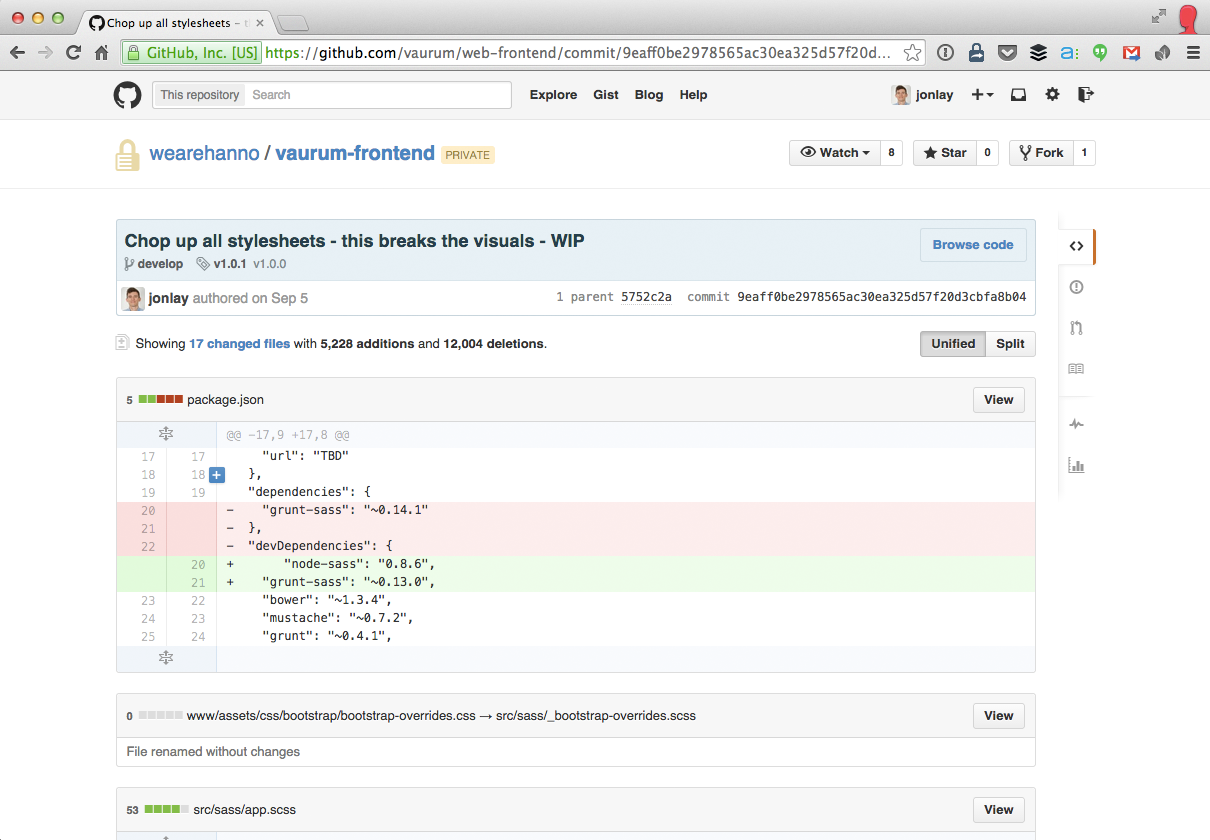Open the GitHub Octocat home logo

click(x=127, y=95)
